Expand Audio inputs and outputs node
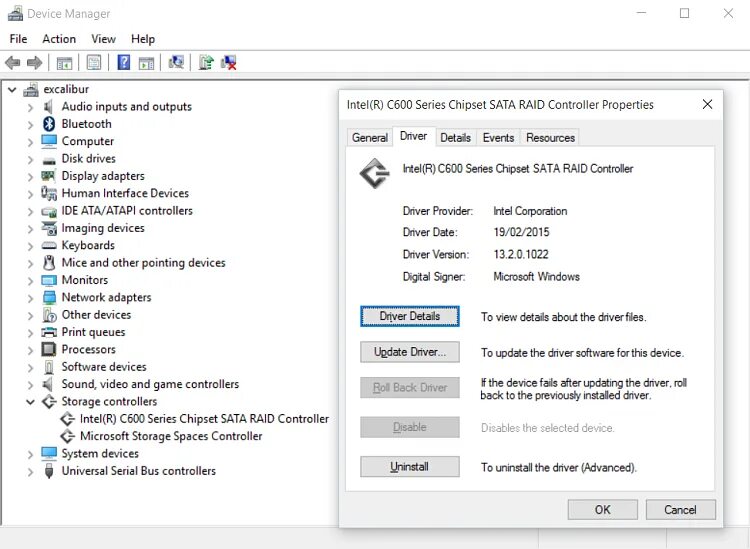This screenshot has width=750, height=549. pyautogui.click(x=31, y=107)
